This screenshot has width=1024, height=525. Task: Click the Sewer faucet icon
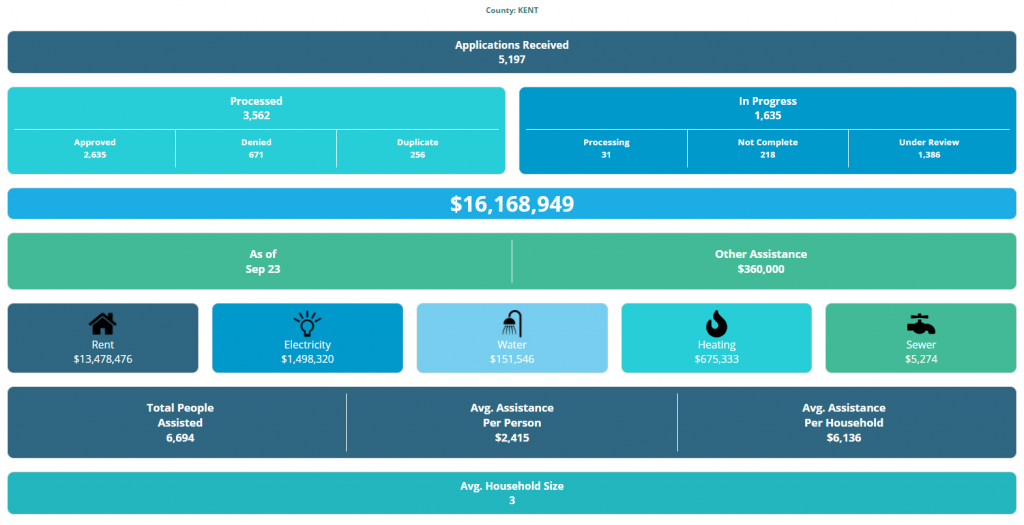(920, 324)
